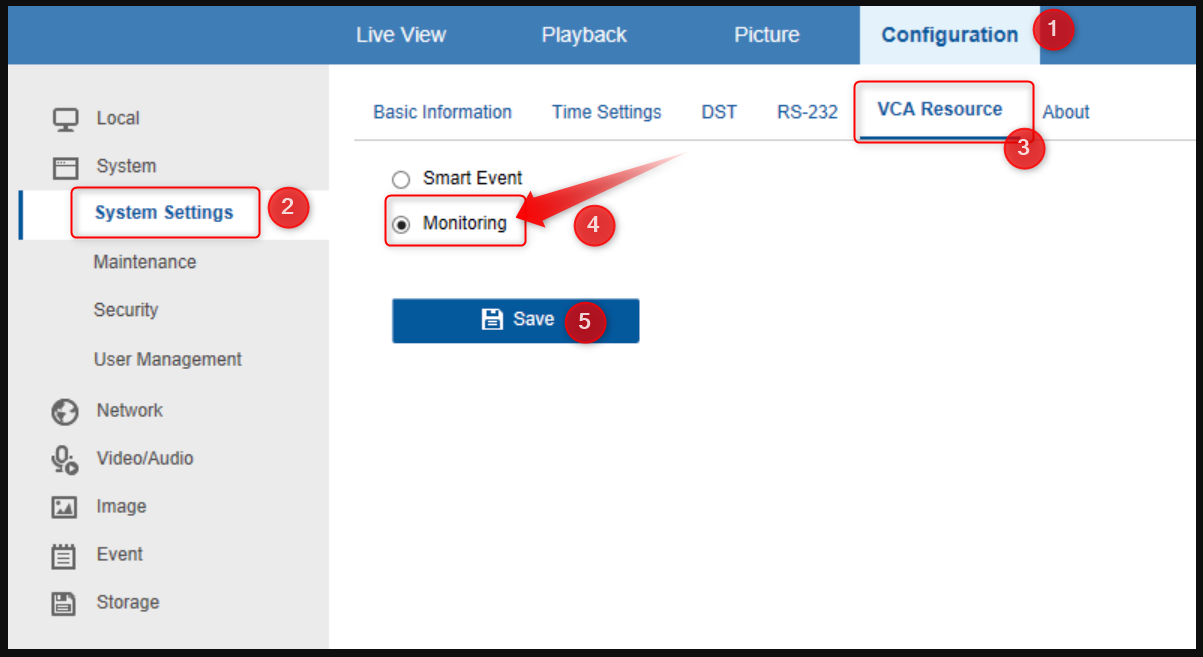This screenshot has height=657, width=1203.
Task: Select System Settings in sidebar
Action: [x=164, y=212]
